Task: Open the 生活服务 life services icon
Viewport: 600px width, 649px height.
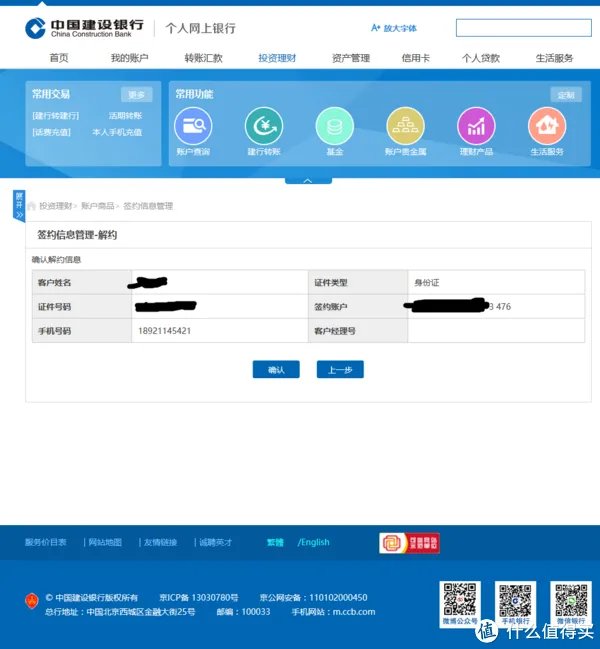Action: [x=547, y=126]
